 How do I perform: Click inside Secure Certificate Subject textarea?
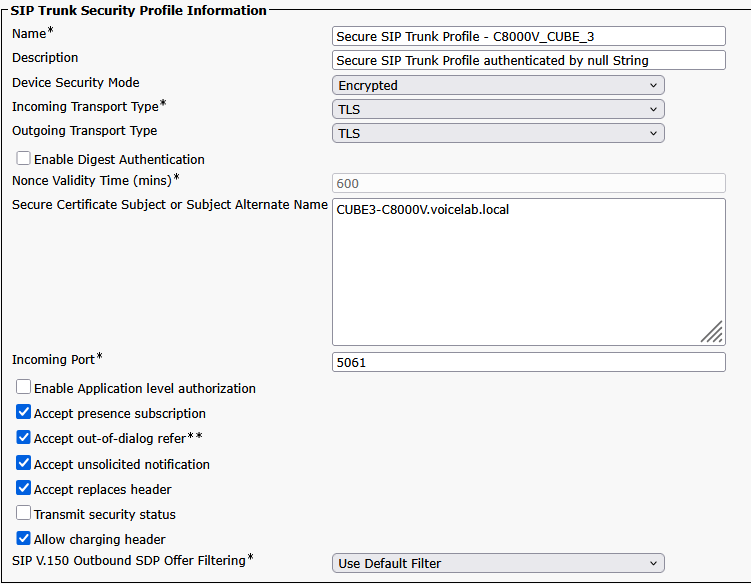click(528, 272)
